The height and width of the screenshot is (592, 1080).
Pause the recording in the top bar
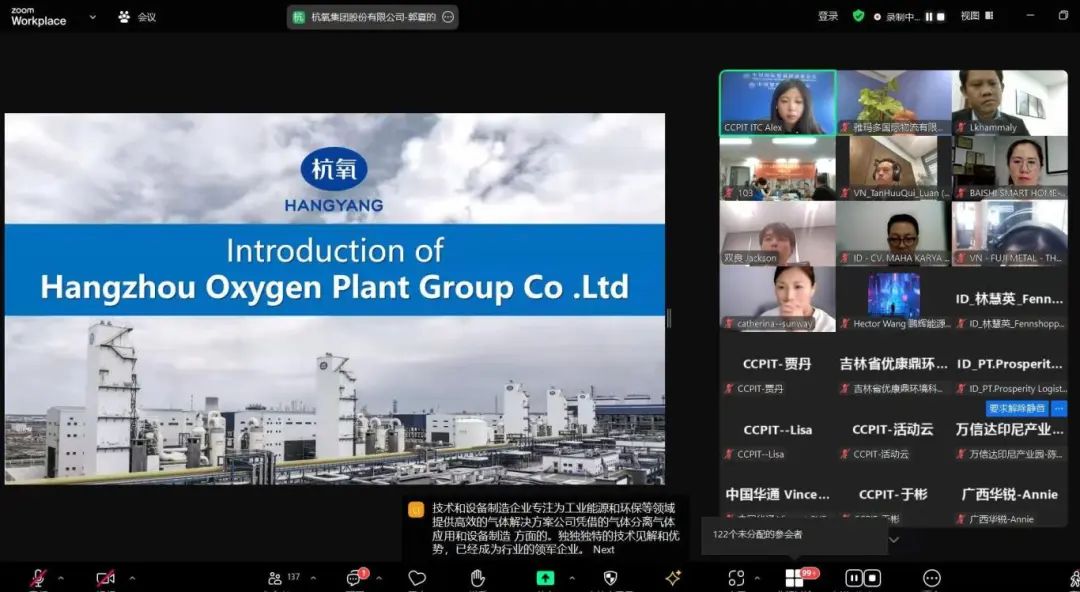[x=929, y=16]
